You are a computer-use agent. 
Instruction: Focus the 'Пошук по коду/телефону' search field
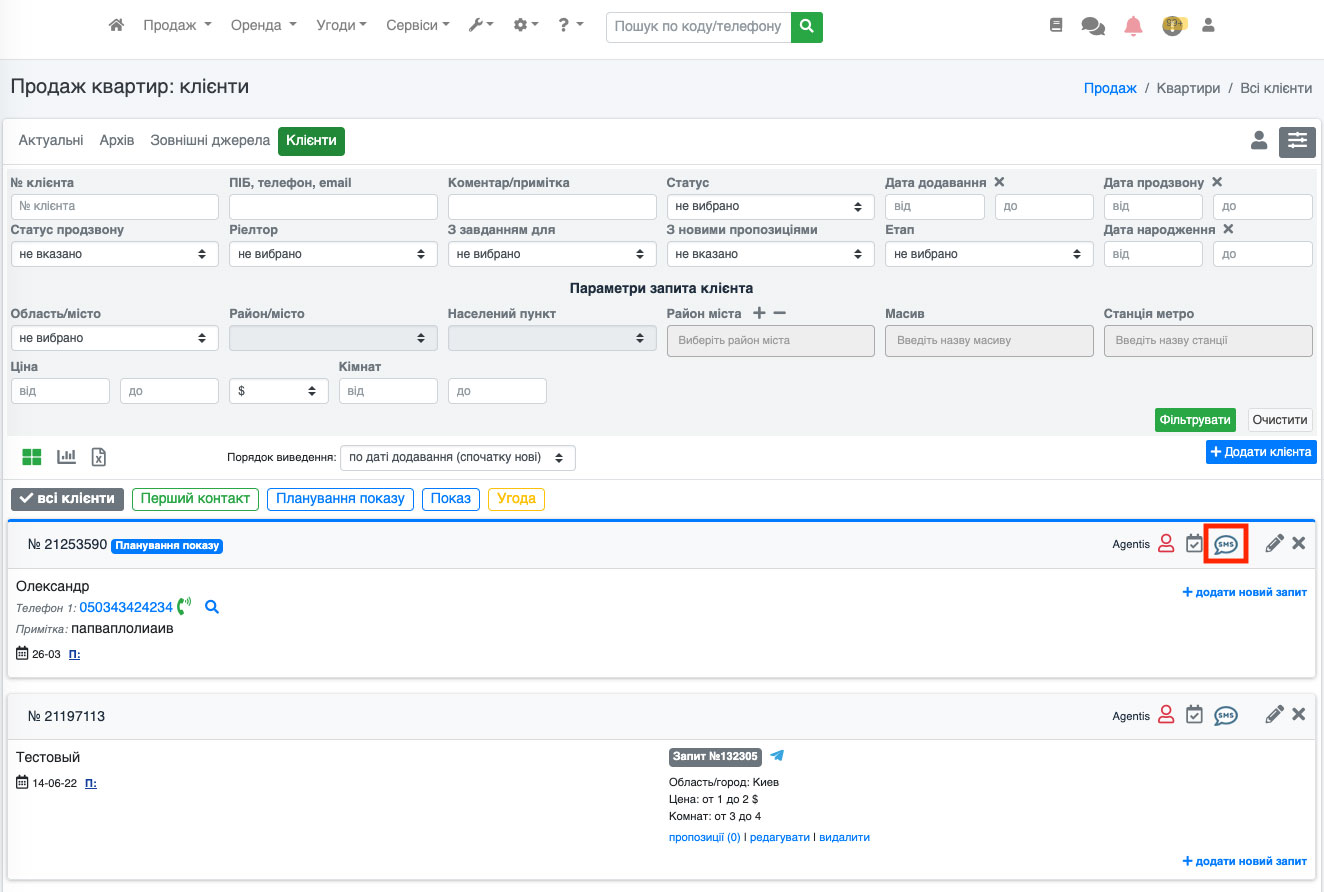point(698,27)
